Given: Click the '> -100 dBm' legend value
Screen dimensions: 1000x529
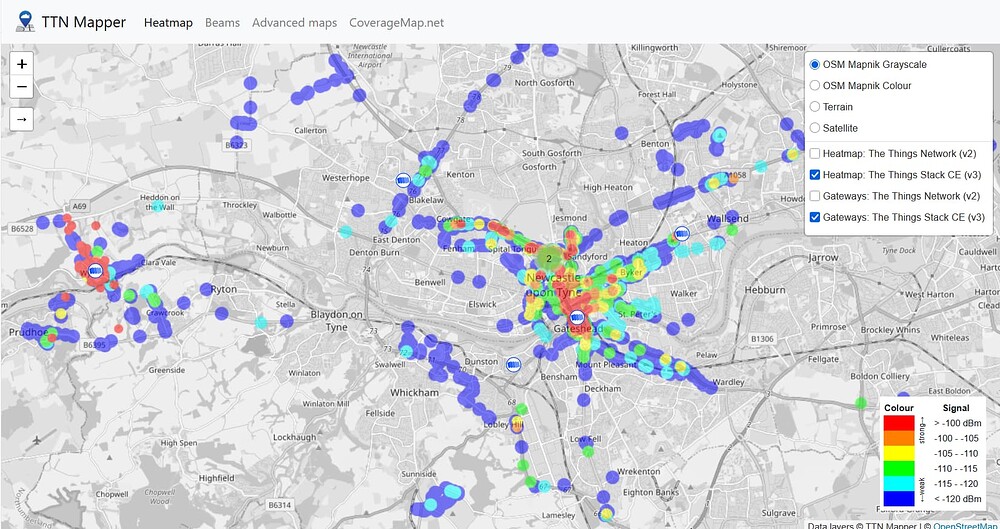Looking at the screenshot, I should 957,423.
